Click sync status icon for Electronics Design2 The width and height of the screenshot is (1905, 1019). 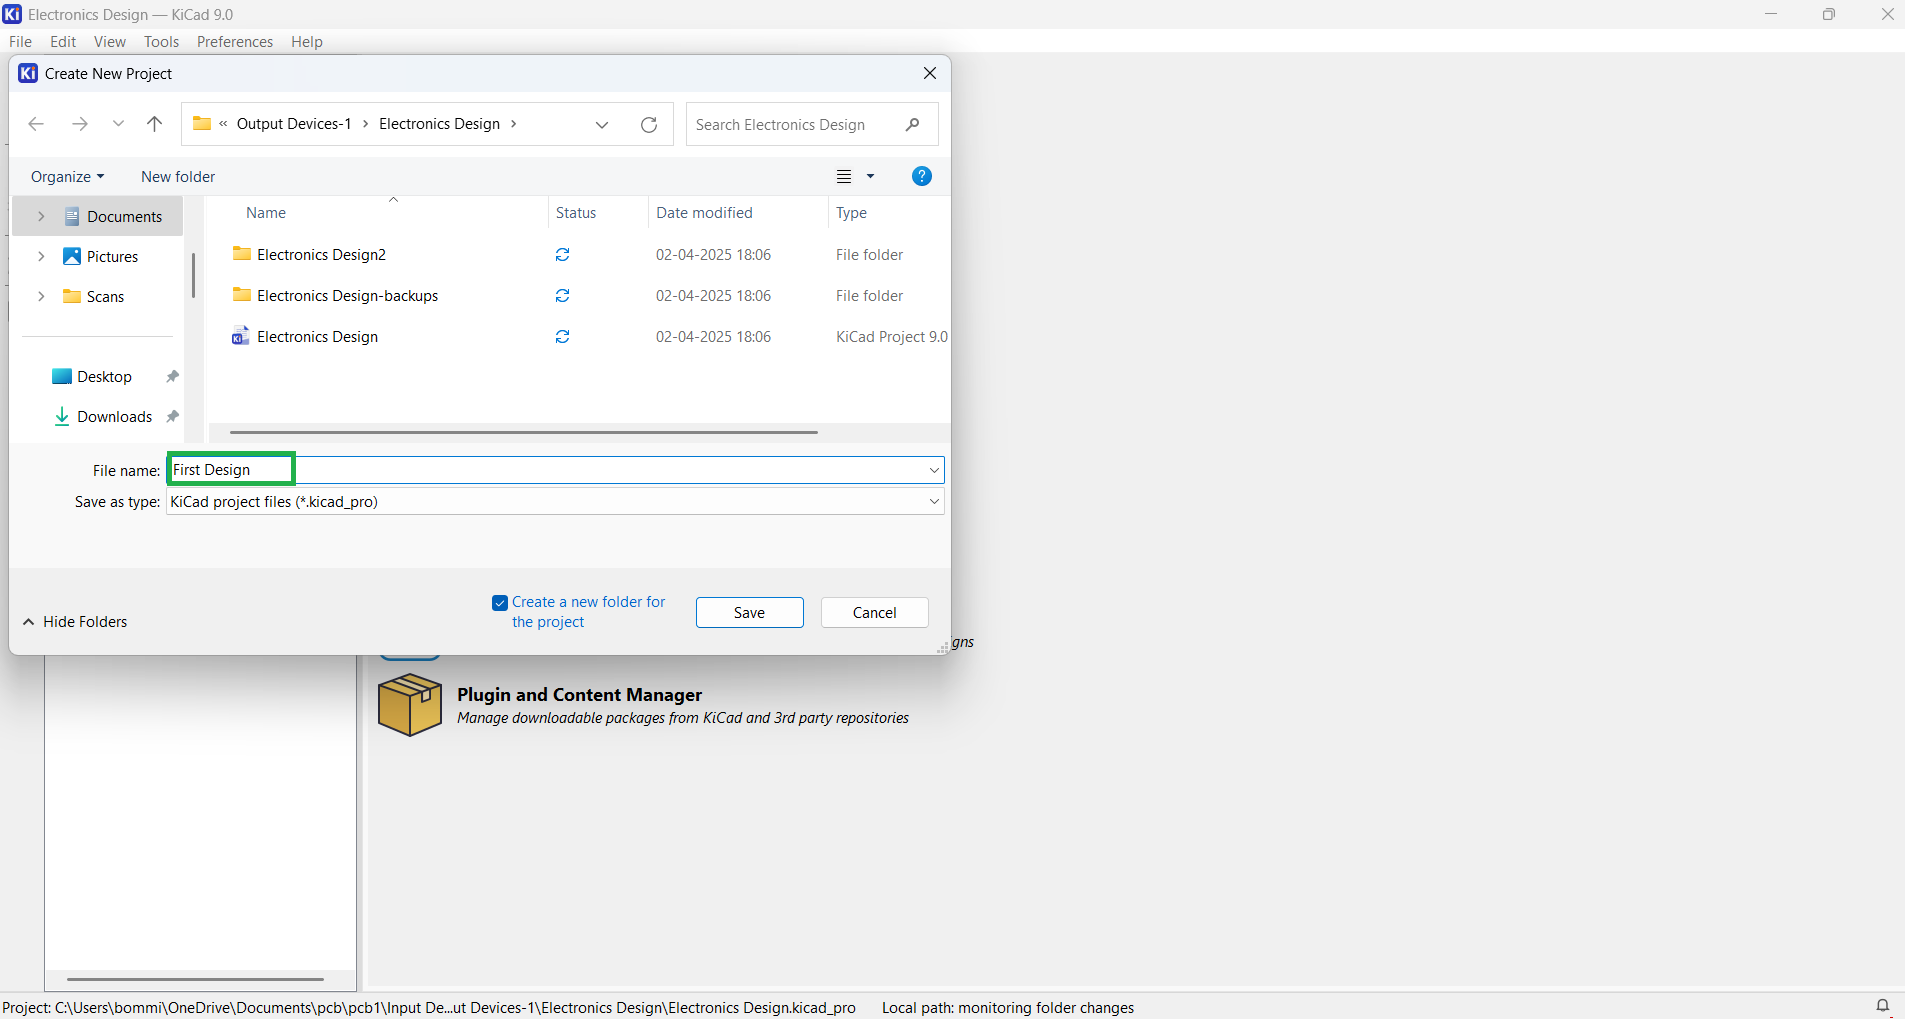coord(563,255)
